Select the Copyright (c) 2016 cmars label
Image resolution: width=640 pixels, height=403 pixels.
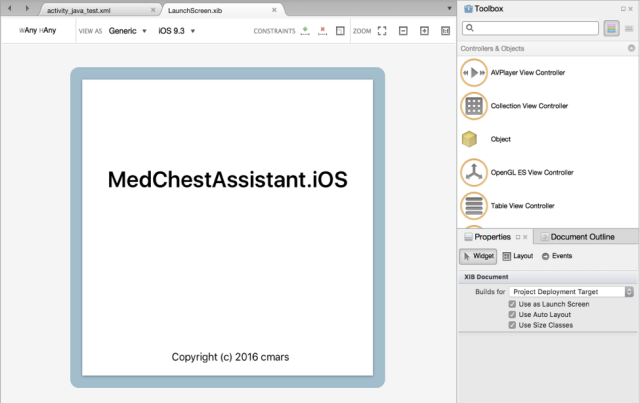click(x=230, y=357)
